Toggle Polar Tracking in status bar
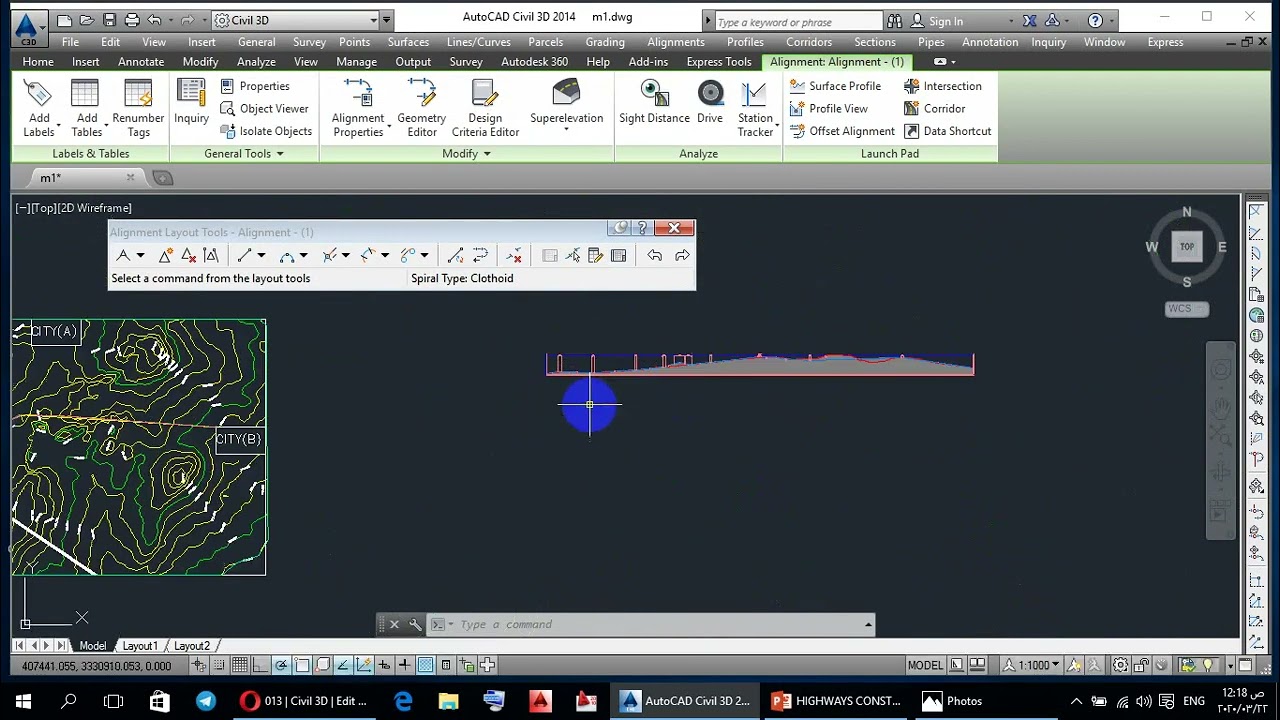 tap(281, 665)
